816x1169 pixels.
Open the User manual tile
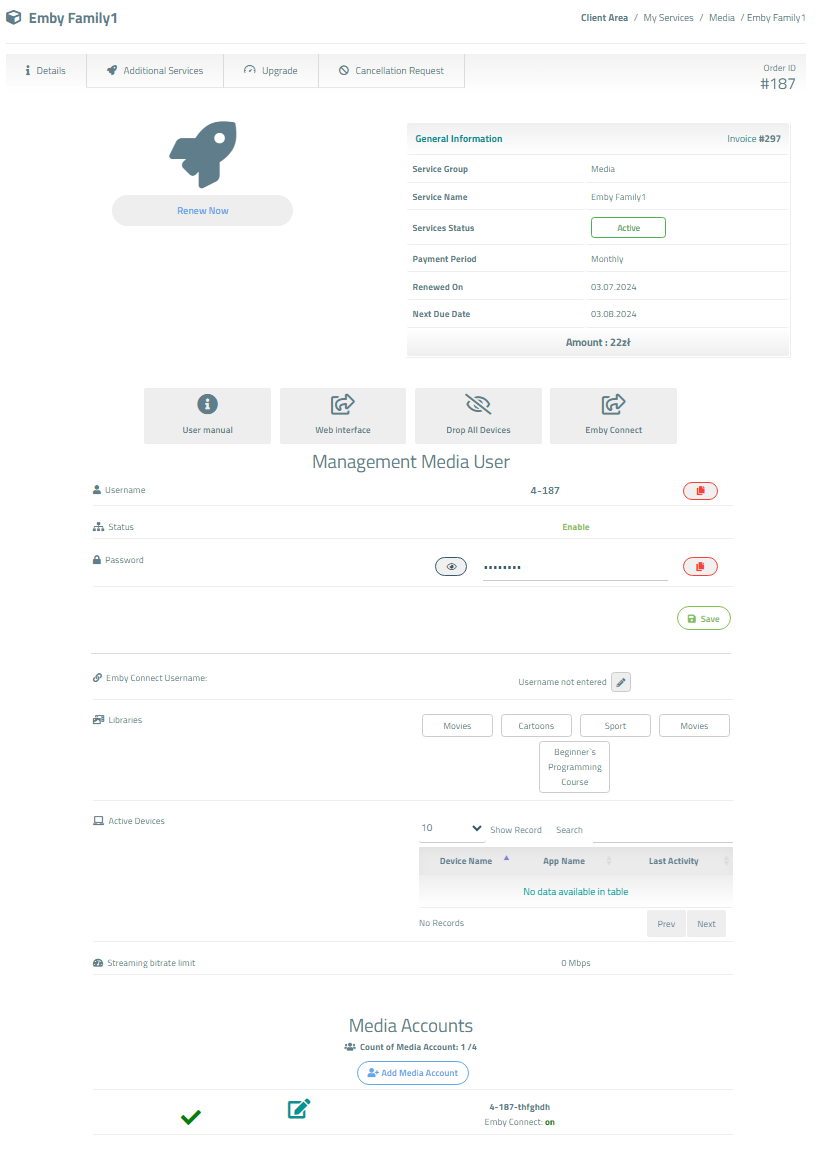(207, 416)
